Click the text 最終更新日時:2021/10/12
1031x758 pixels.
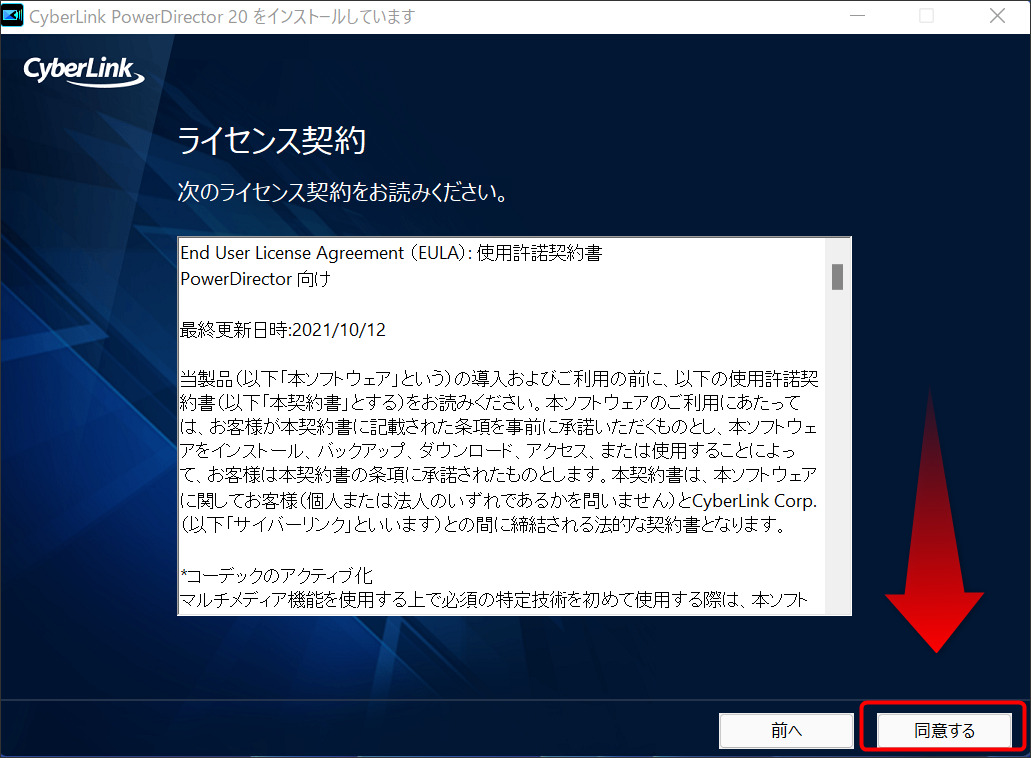283,329
